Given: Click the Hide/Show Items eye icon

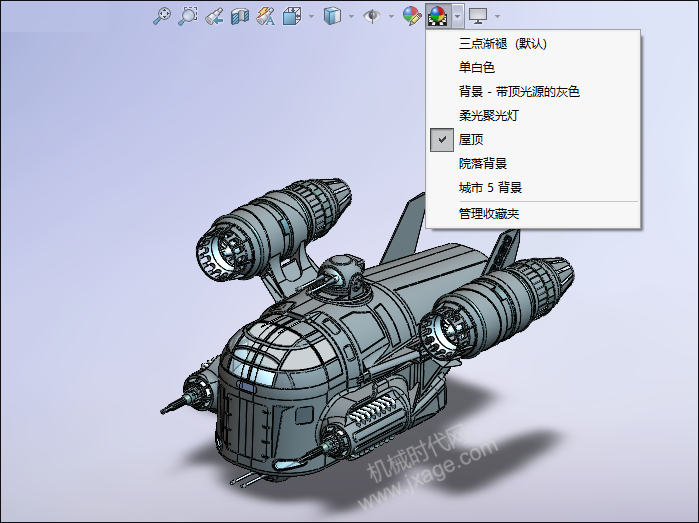Looking at the screenshot, I should [372, 16].
